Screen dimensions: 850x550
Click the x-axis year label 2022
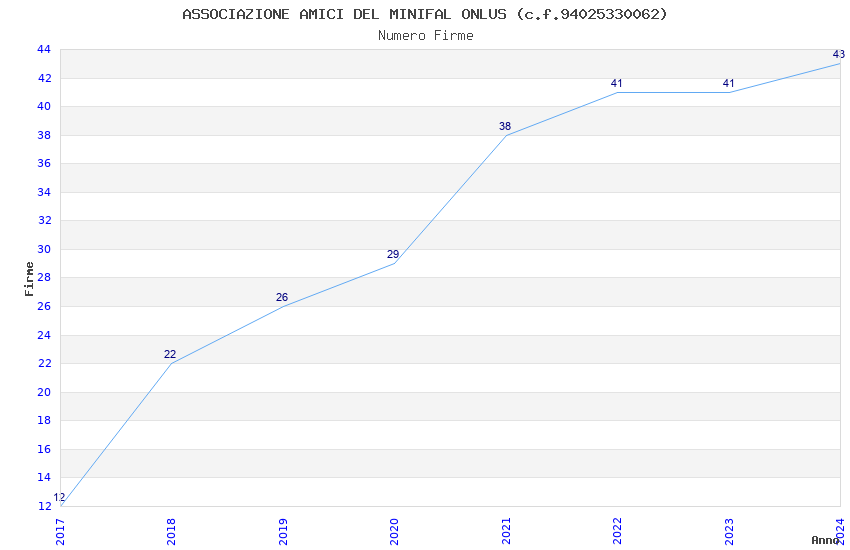617,532
